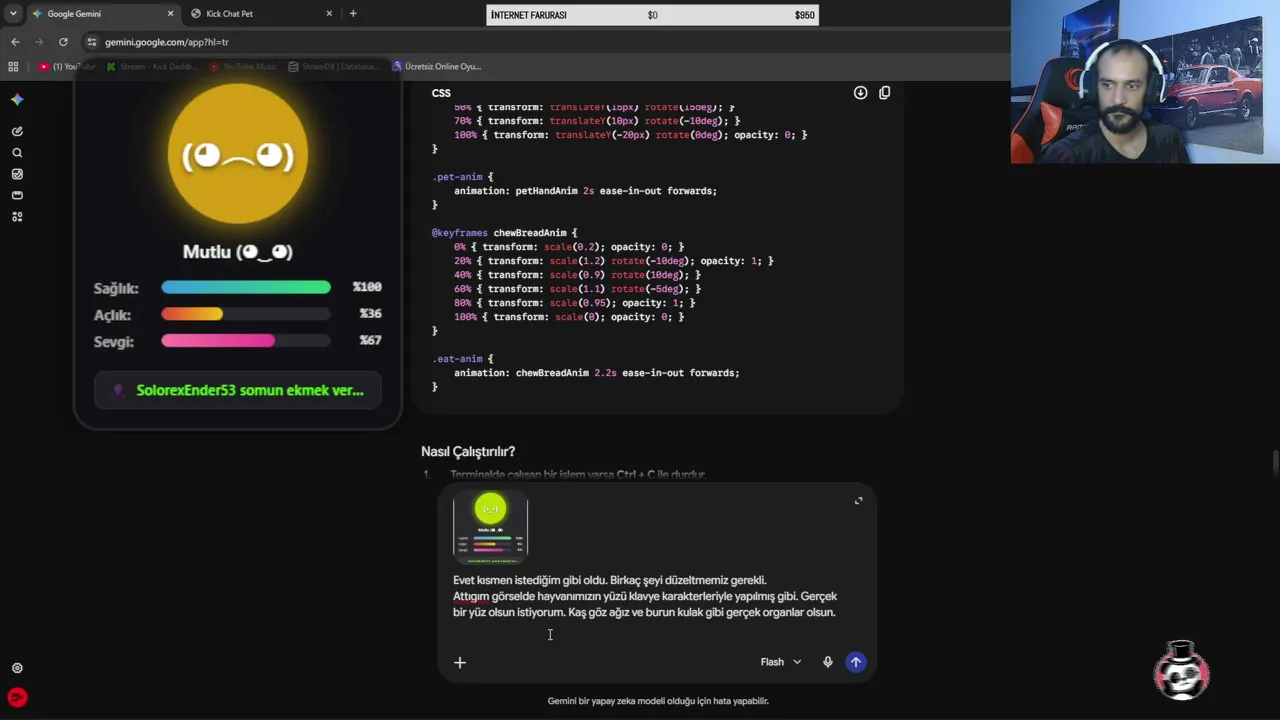Close the Kick Chat Pet tab
Screen dimensions: 1280x720
pos(329,14)
